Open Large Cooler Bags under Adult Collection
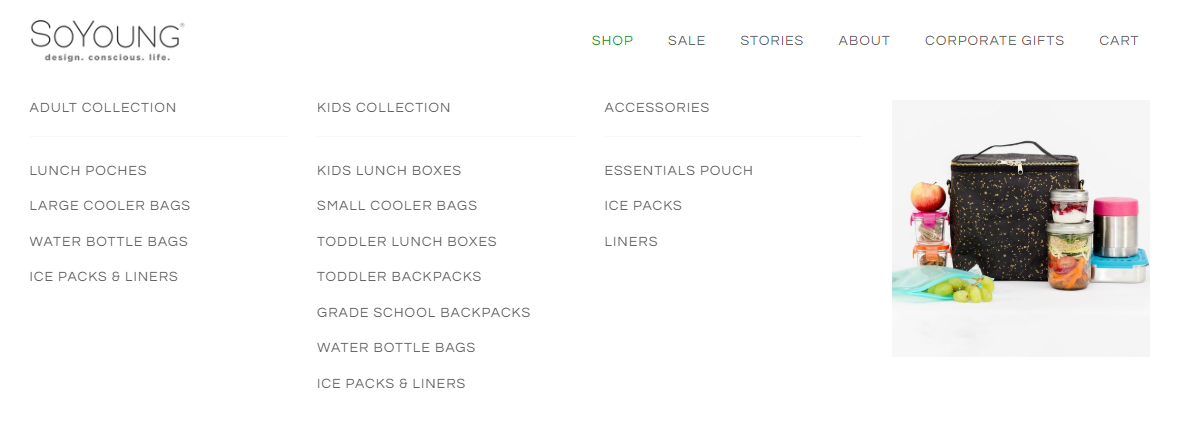The image size is (1203, 423). (110, 206)
